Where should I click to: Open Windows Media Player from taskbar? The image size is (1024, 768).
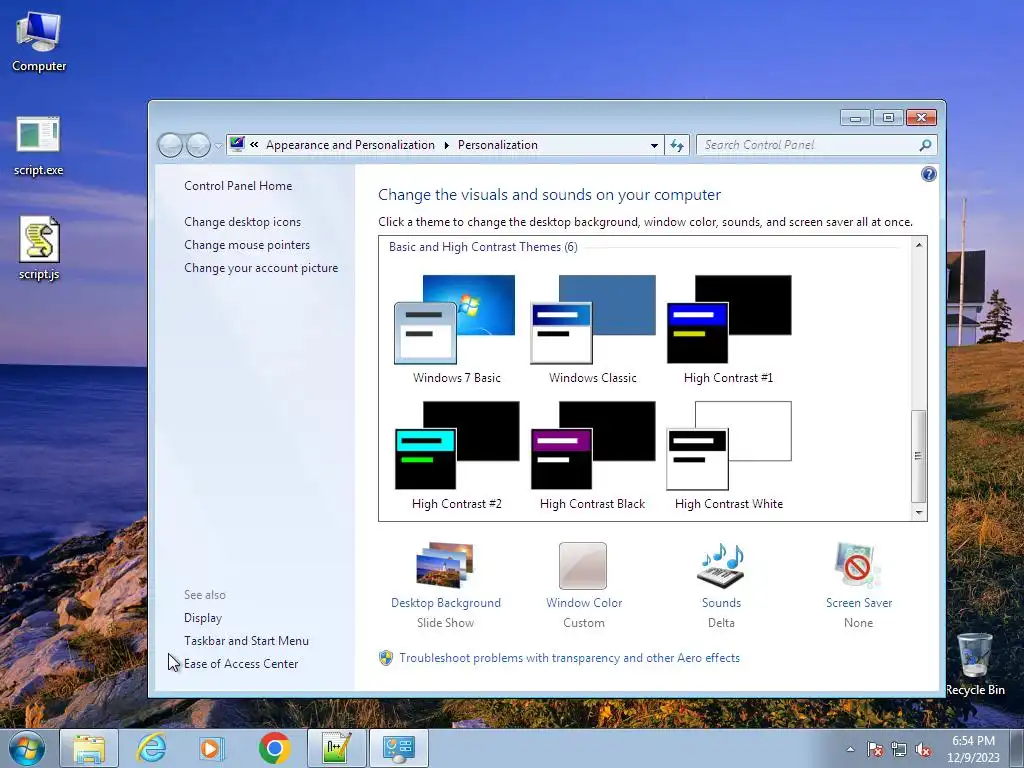pos(212,748)
